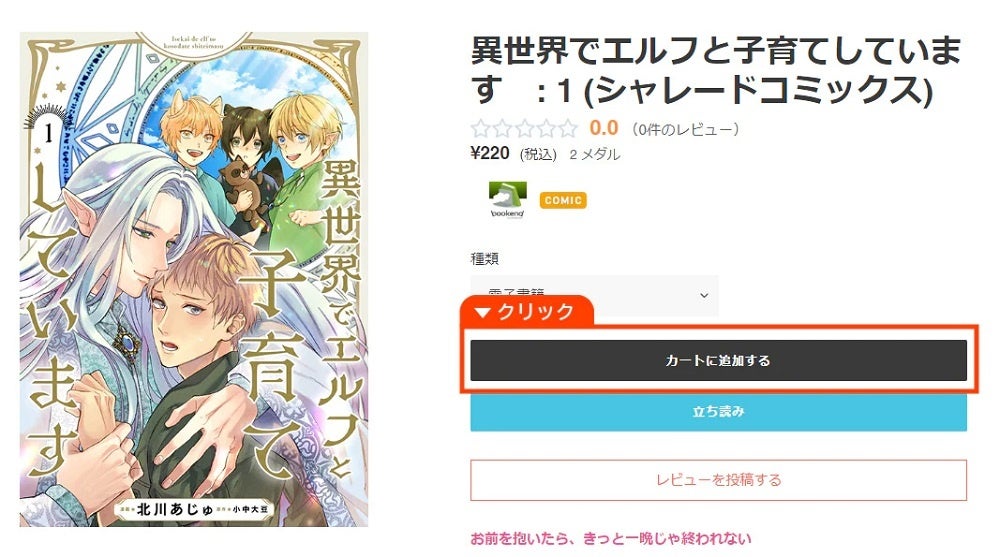
Task: Add the book with カートに追加する button
Action: [718, 360]
